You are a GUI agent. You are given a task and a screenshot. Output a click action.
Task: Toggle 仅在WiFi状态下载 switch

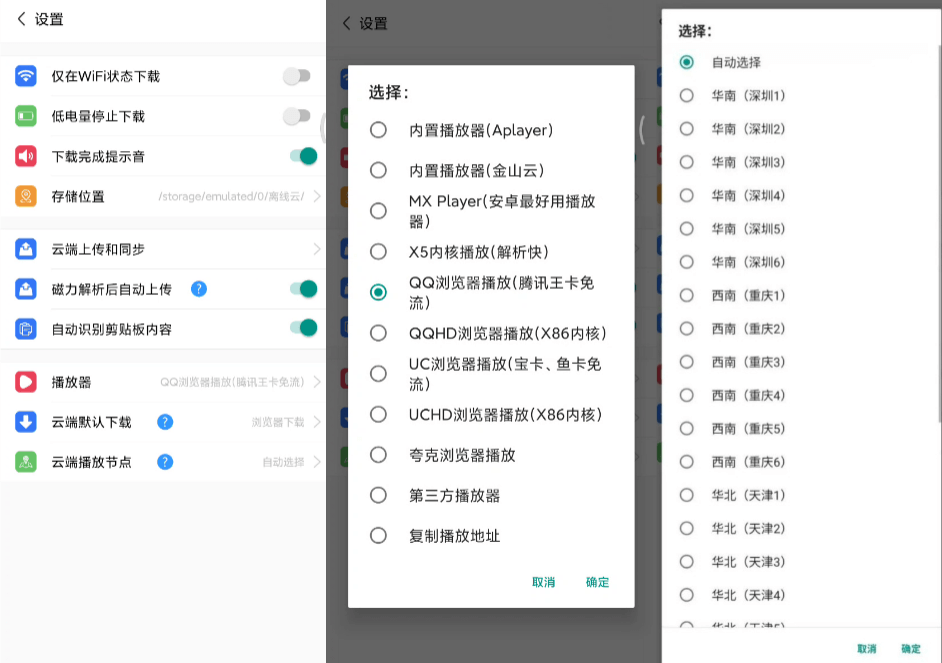(297, 76)
